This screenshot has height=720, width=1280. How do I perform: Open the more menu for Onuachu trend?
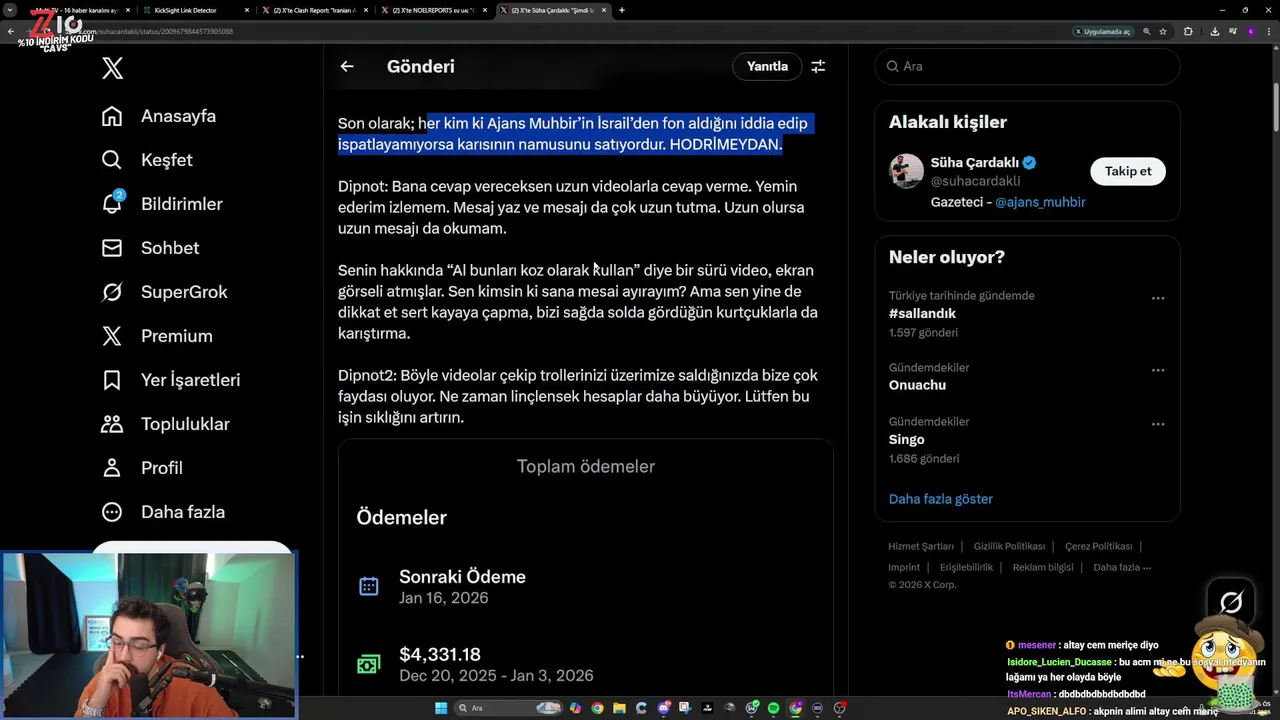coord(1158,370)
